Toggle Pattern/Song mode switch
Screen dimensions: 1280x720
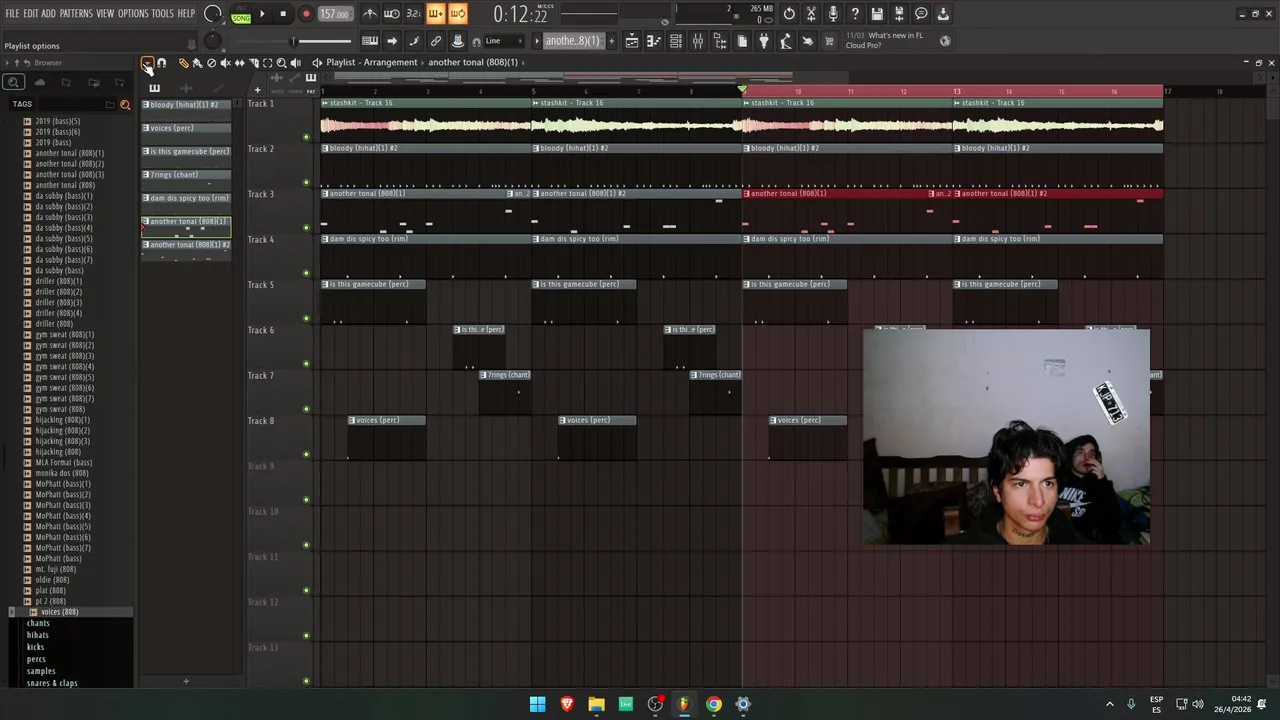241,14
